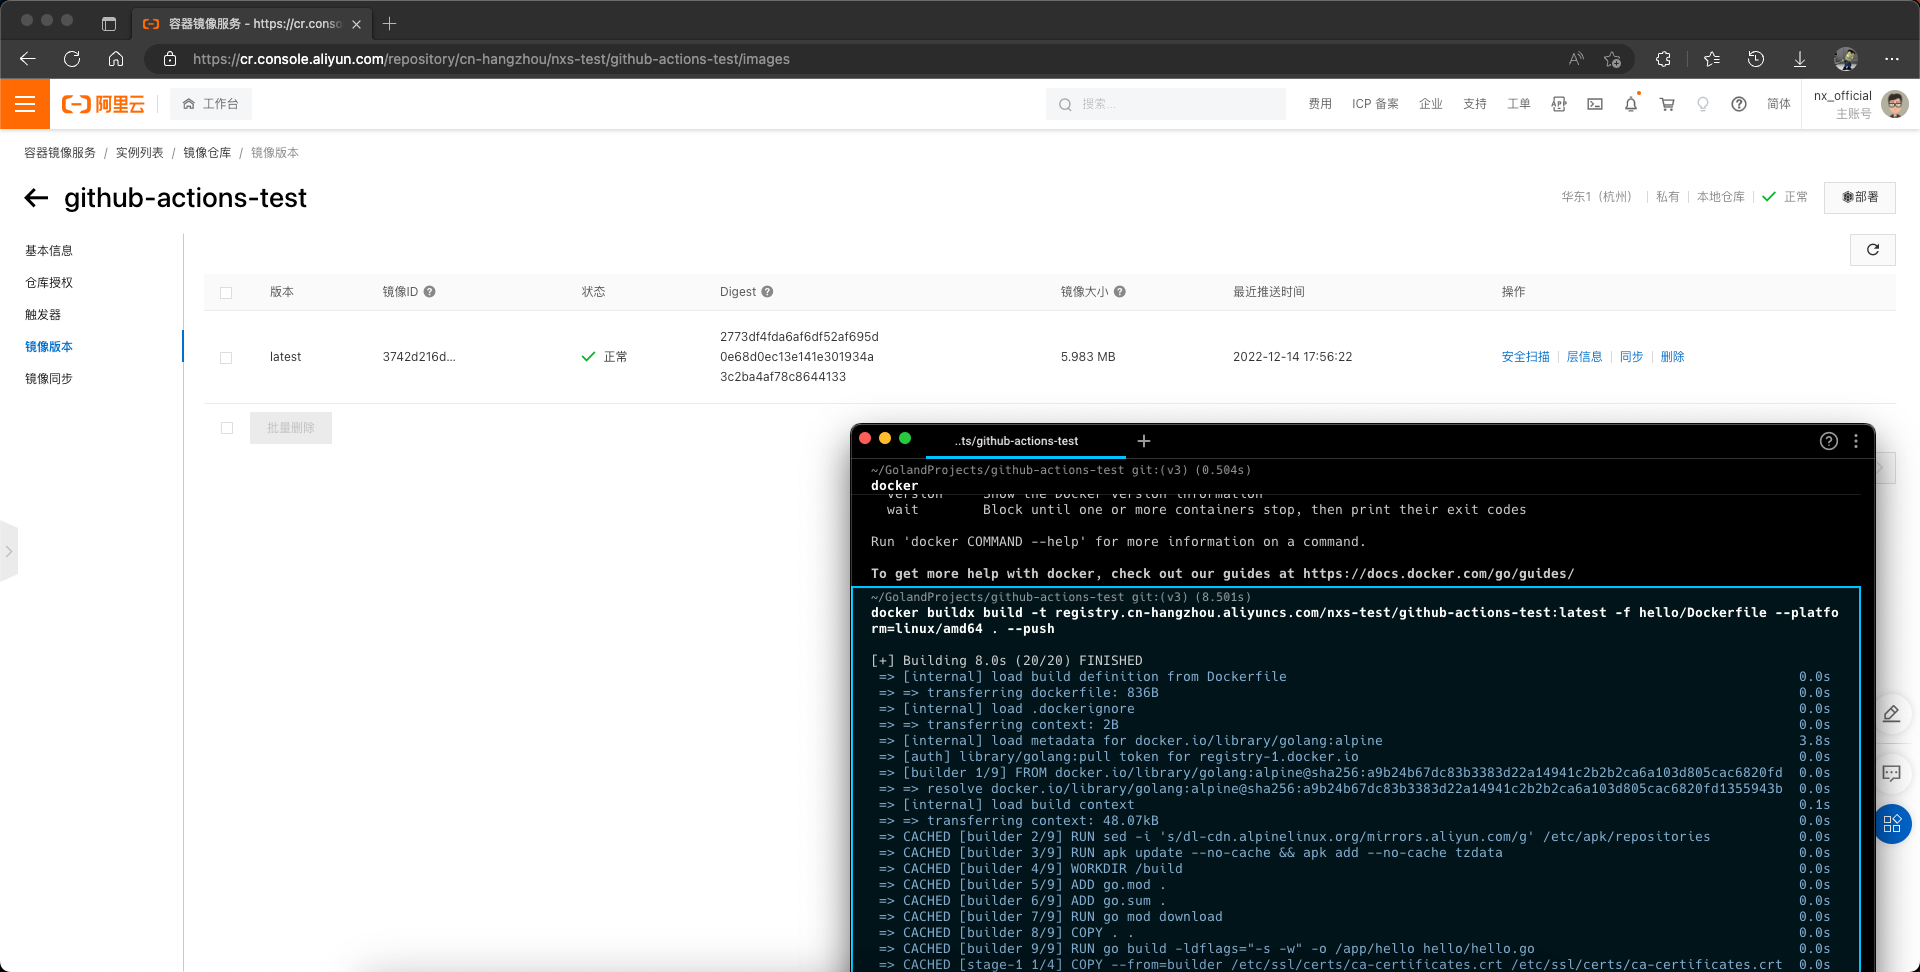Screen dimensions: 1920x972
Task: Open the 企业 menu
Action: click(1431, 104)
